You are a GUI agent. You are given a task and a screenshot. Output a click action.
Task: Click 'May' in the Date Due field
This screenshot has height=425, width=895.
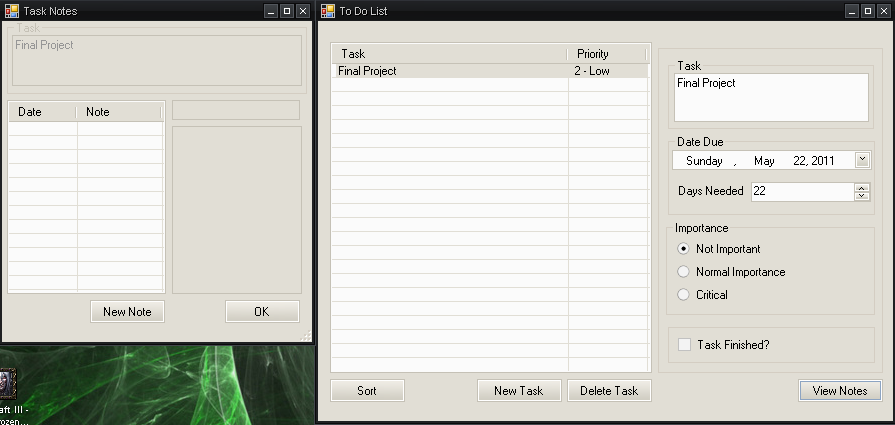764,161
